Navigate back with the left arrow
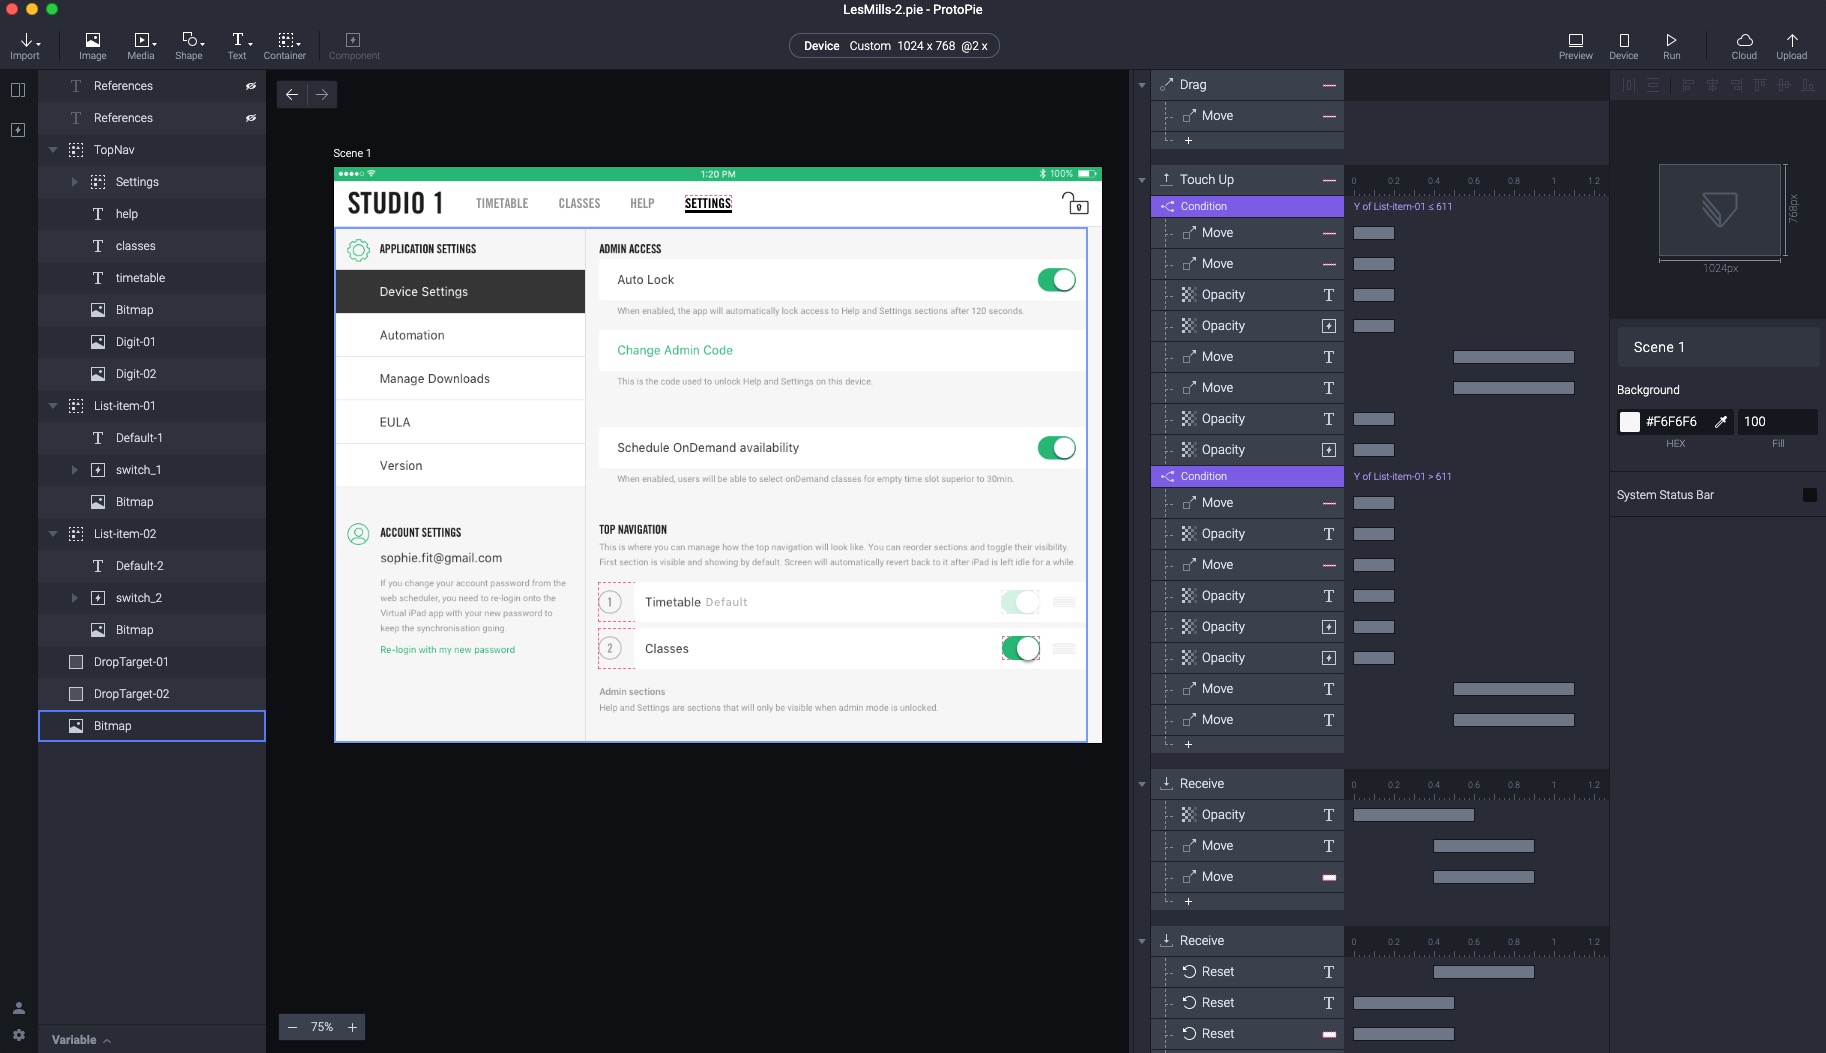 [292, 94]
